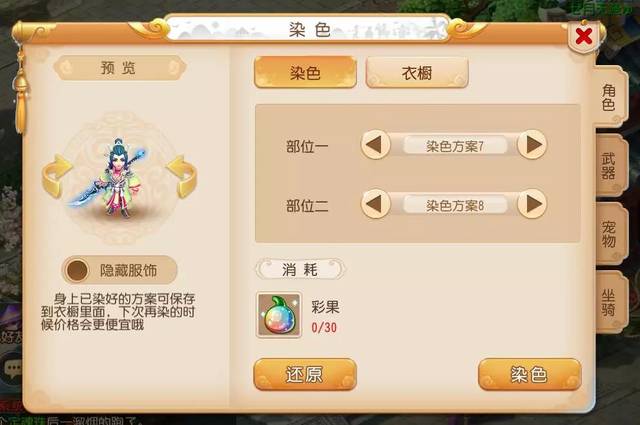Click the 还原 button
The width and height of the screenshot is (640, 425).
[x=305, y=374]
